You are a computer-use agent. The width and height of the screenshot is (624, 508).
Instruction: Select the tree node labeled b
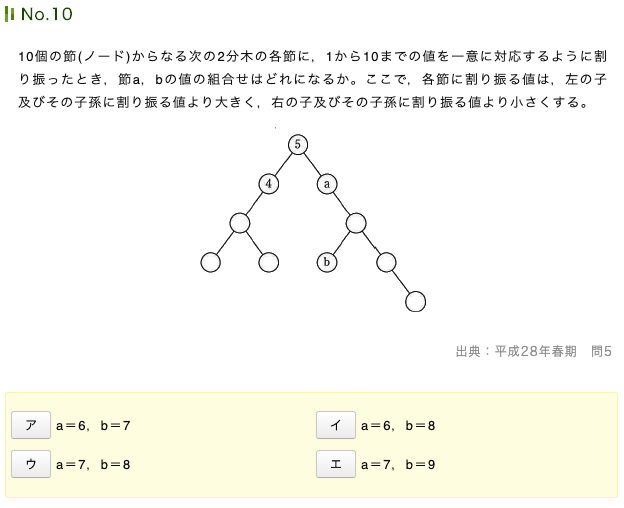click(x=327, y=262)
